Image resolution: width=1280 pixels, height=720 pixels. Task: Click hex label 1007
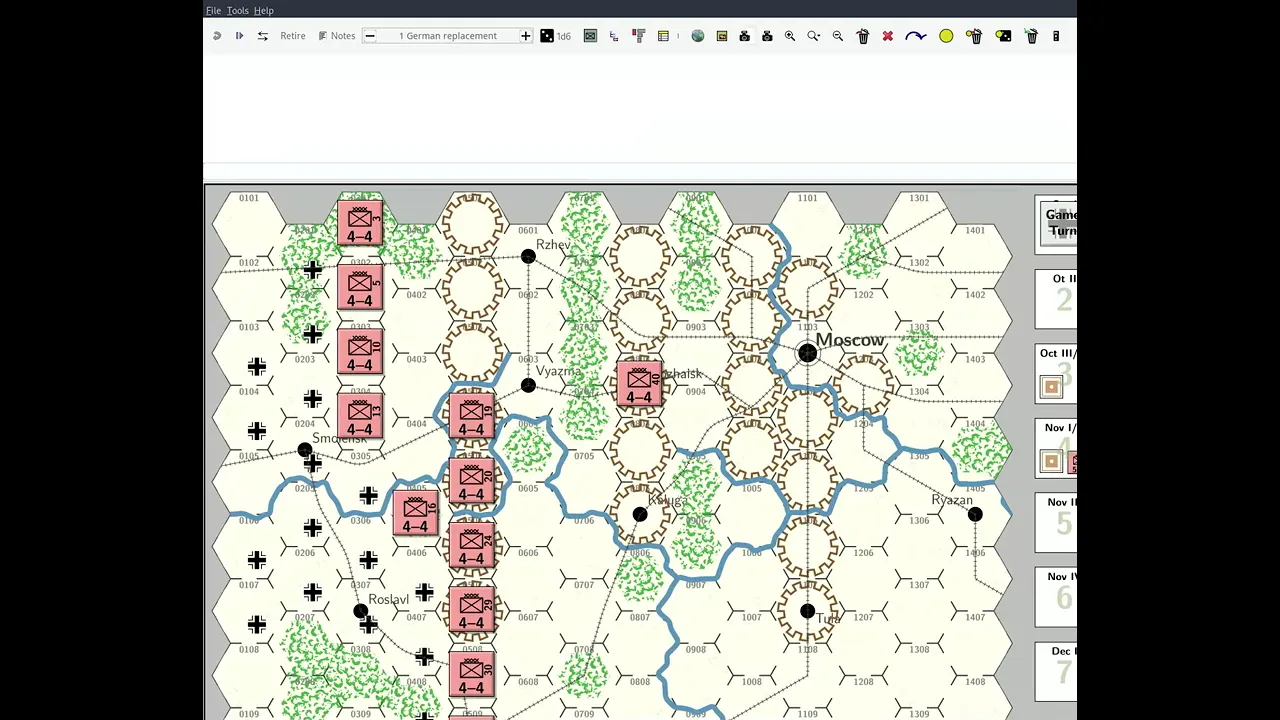751,617
